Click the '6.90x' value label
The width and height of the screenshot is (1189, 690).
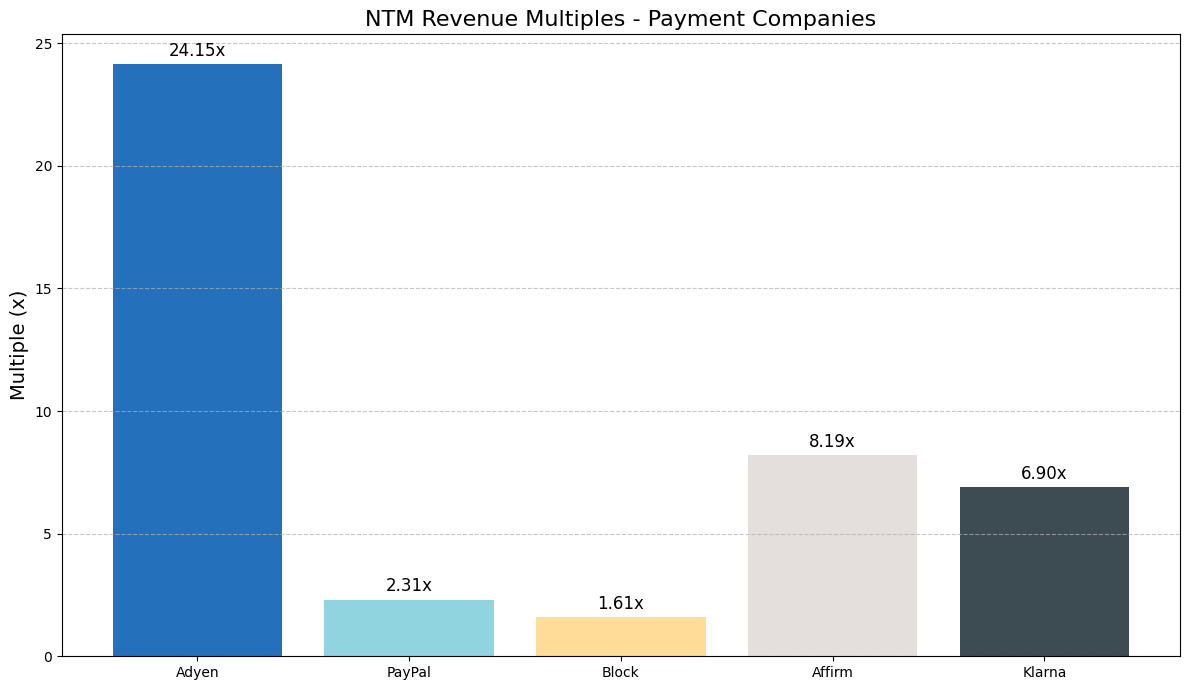coord(1044,473)
